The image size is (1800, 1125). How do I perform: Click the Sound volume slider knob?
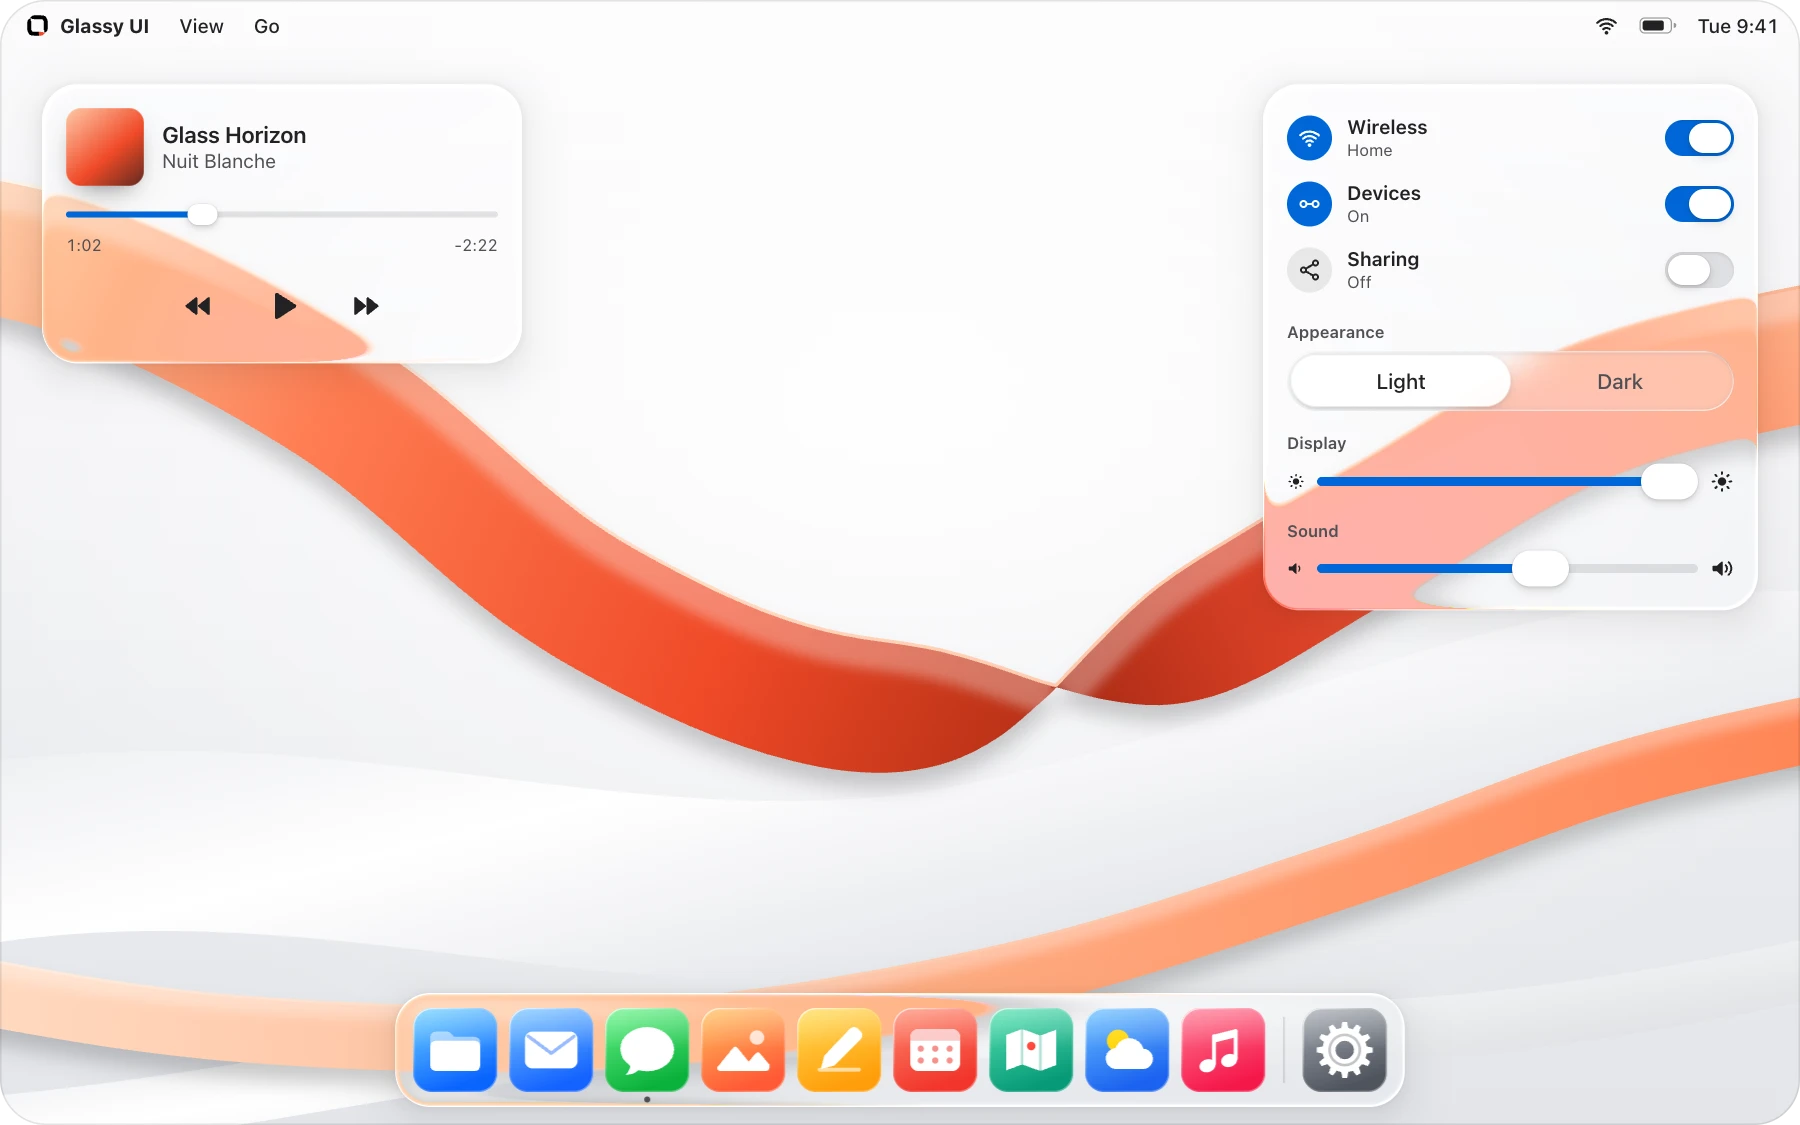tap(1540, 569)
